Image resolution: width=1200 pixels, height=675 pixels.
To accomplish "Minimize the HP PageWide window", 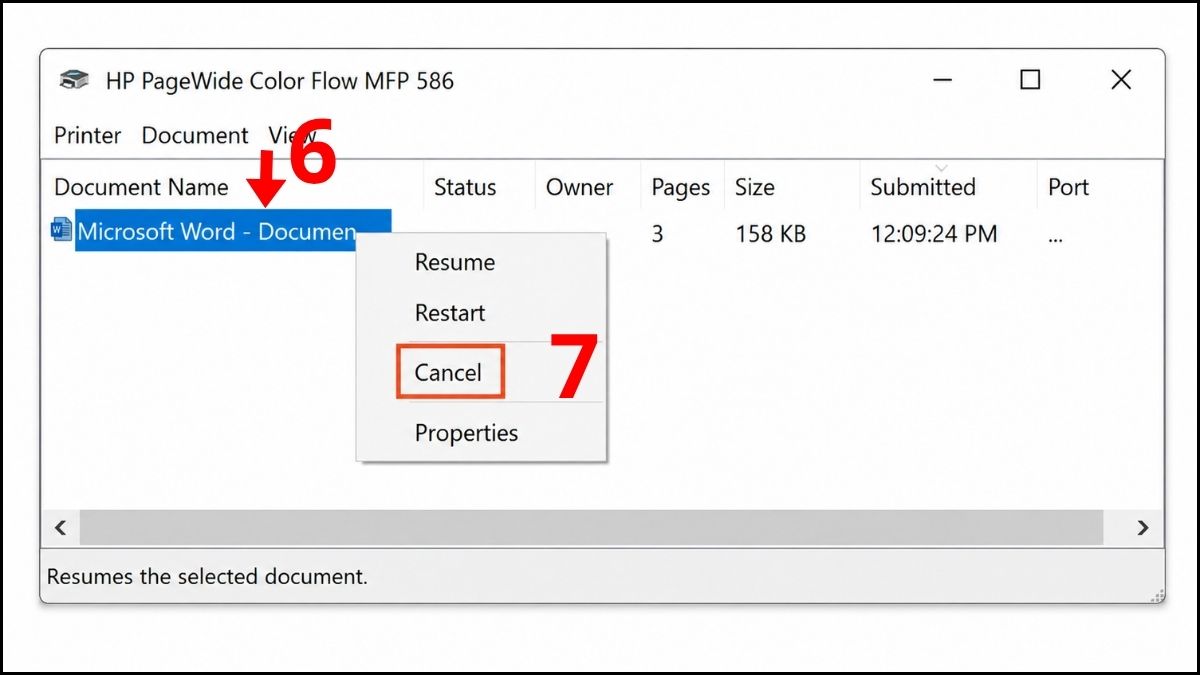I will pyautogui.click(x=941, y=79).
